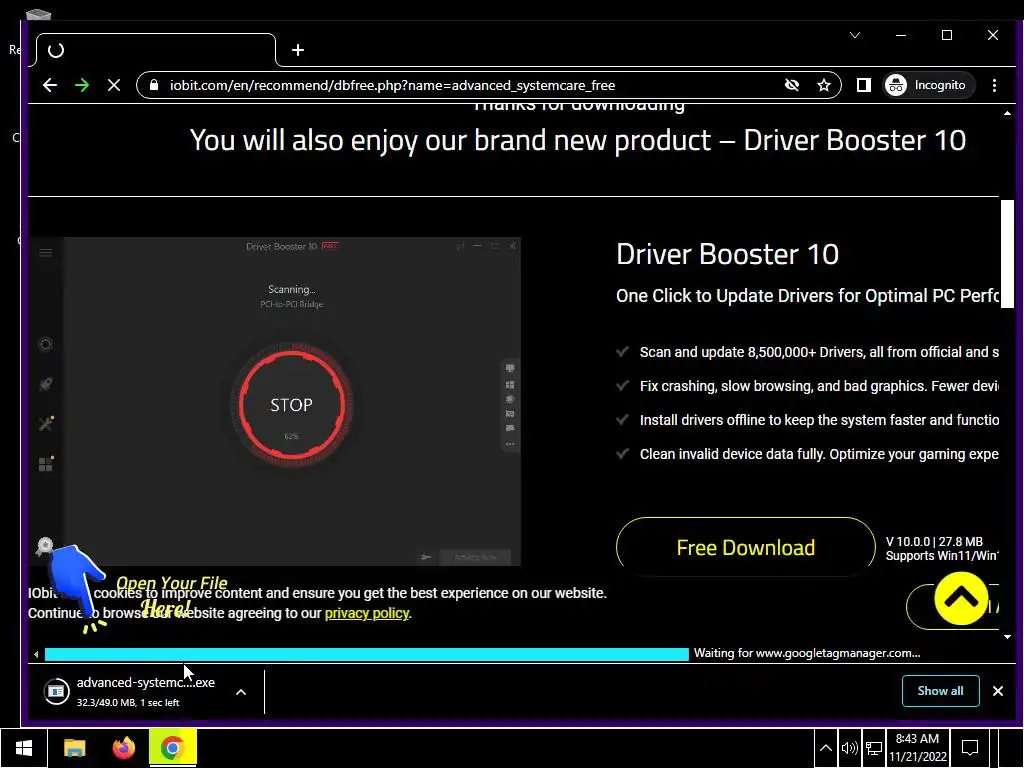This screenshot has width=1024, height=768.
Task: Click 'Scan and update 8,500,000+ Drivers' text
Action: click(819, 352)
